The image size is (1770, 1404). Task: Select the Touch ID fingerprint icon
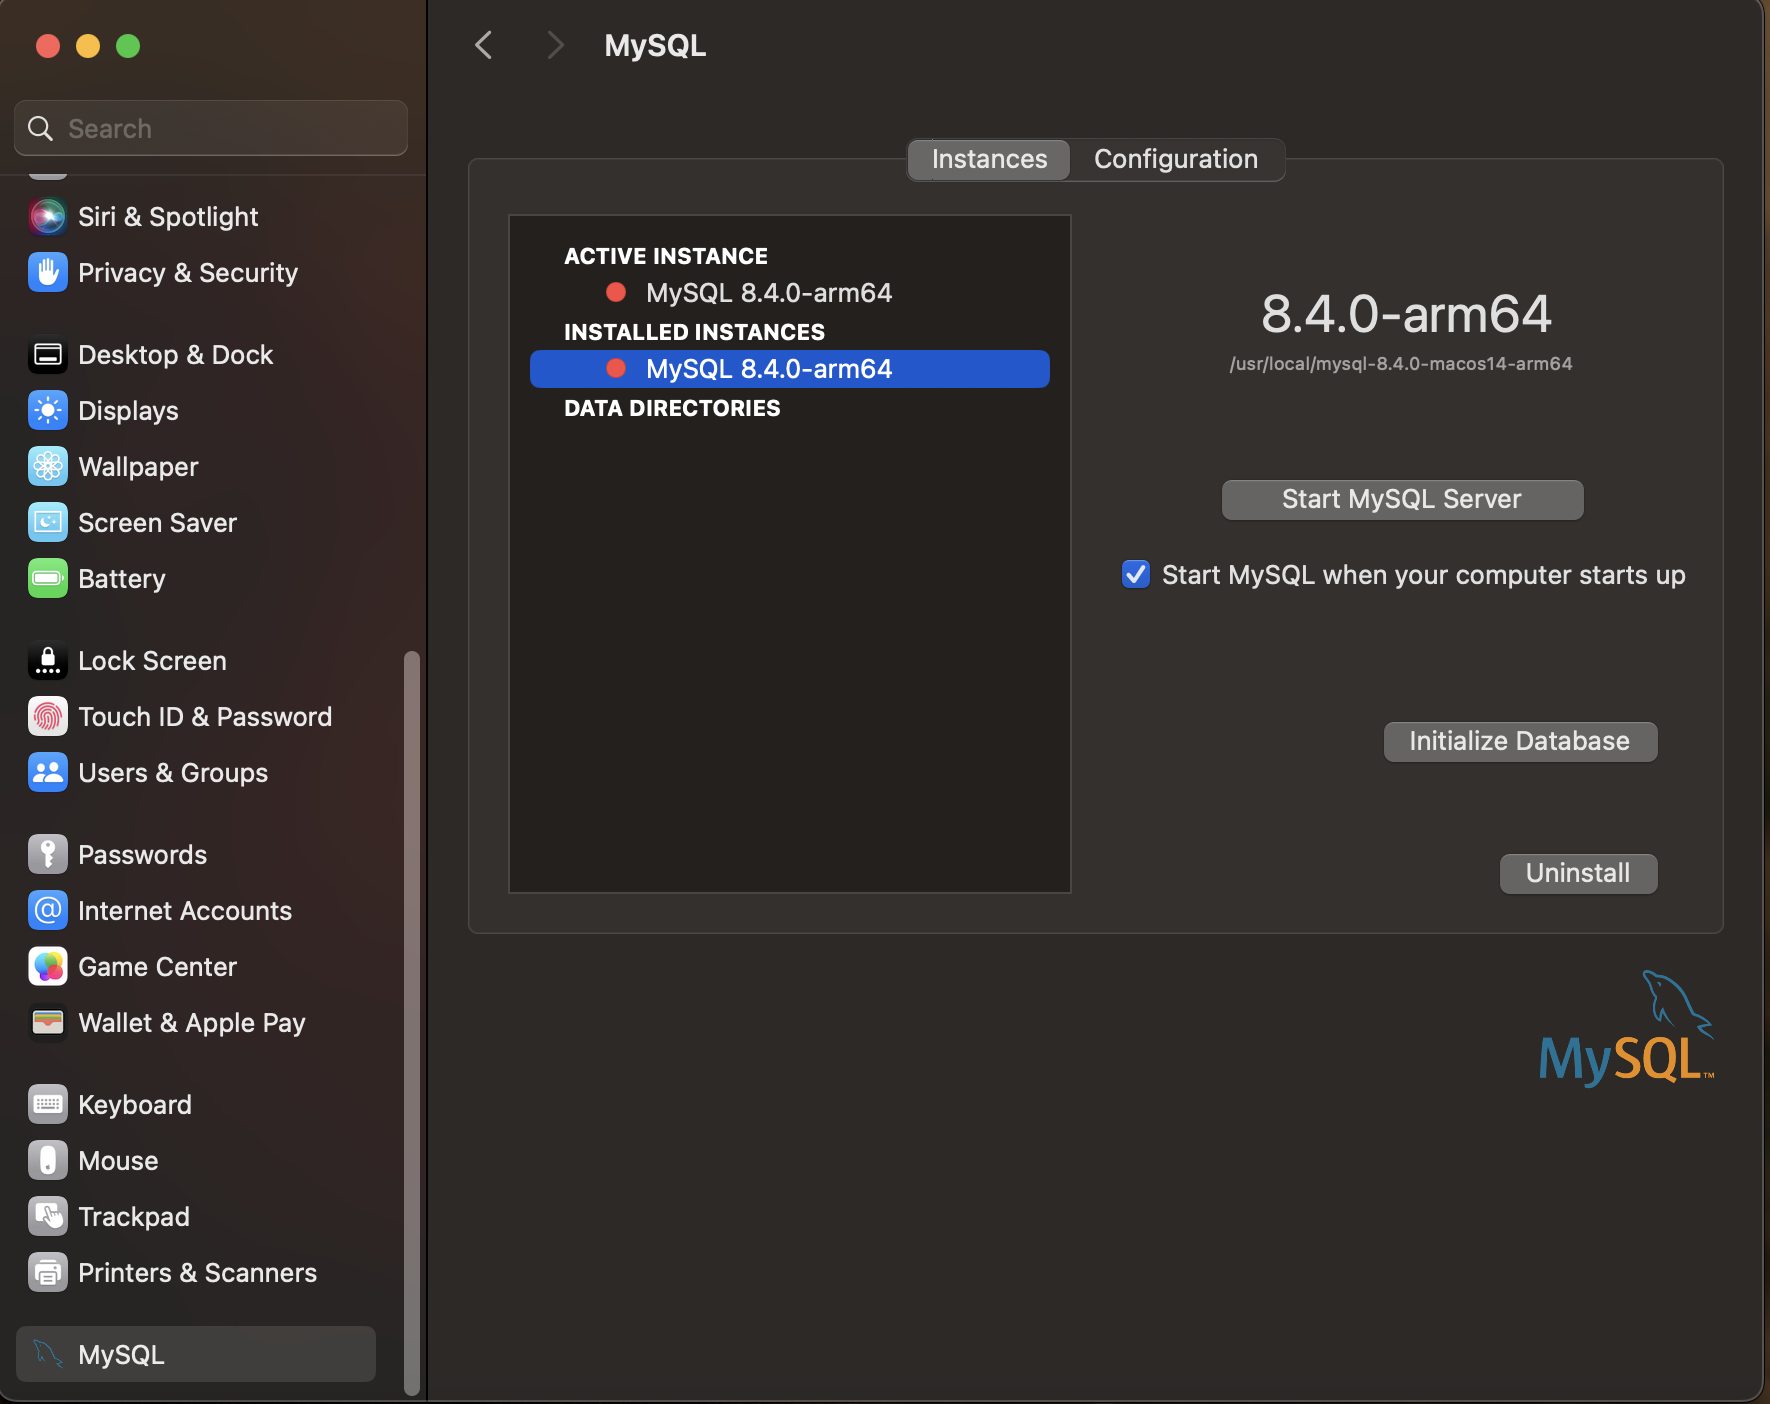(x=48, y=716)
